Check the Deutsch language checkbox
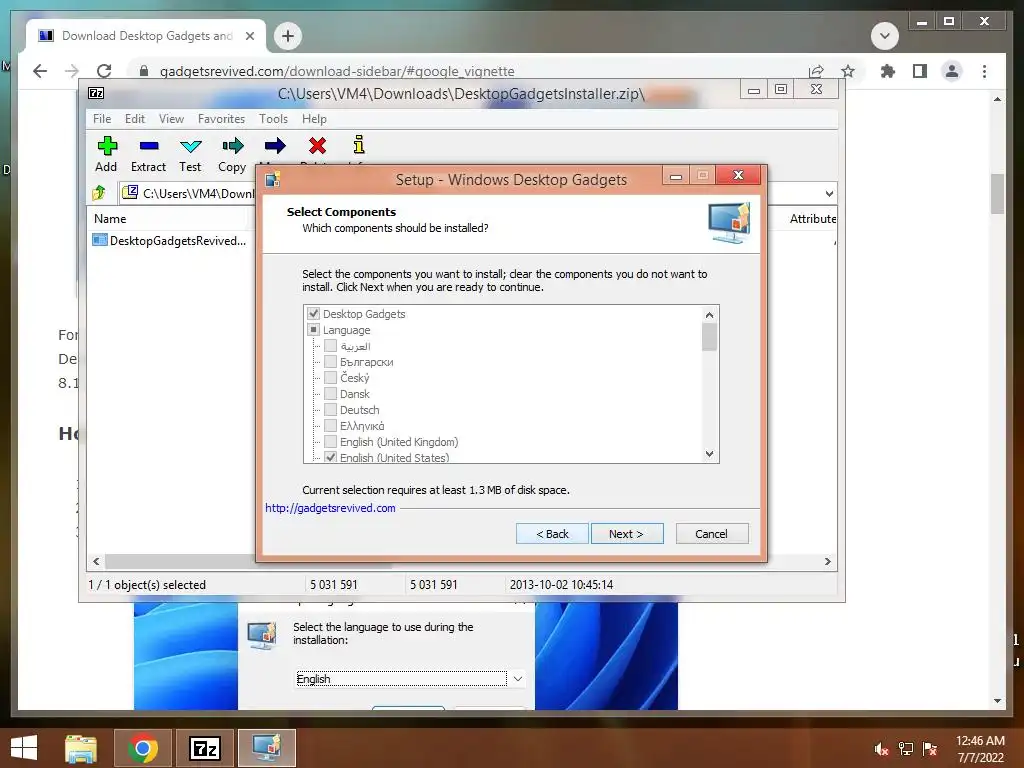Image resolution: width=1024 pixels, height=768 pixels. [x=330, y=409]
